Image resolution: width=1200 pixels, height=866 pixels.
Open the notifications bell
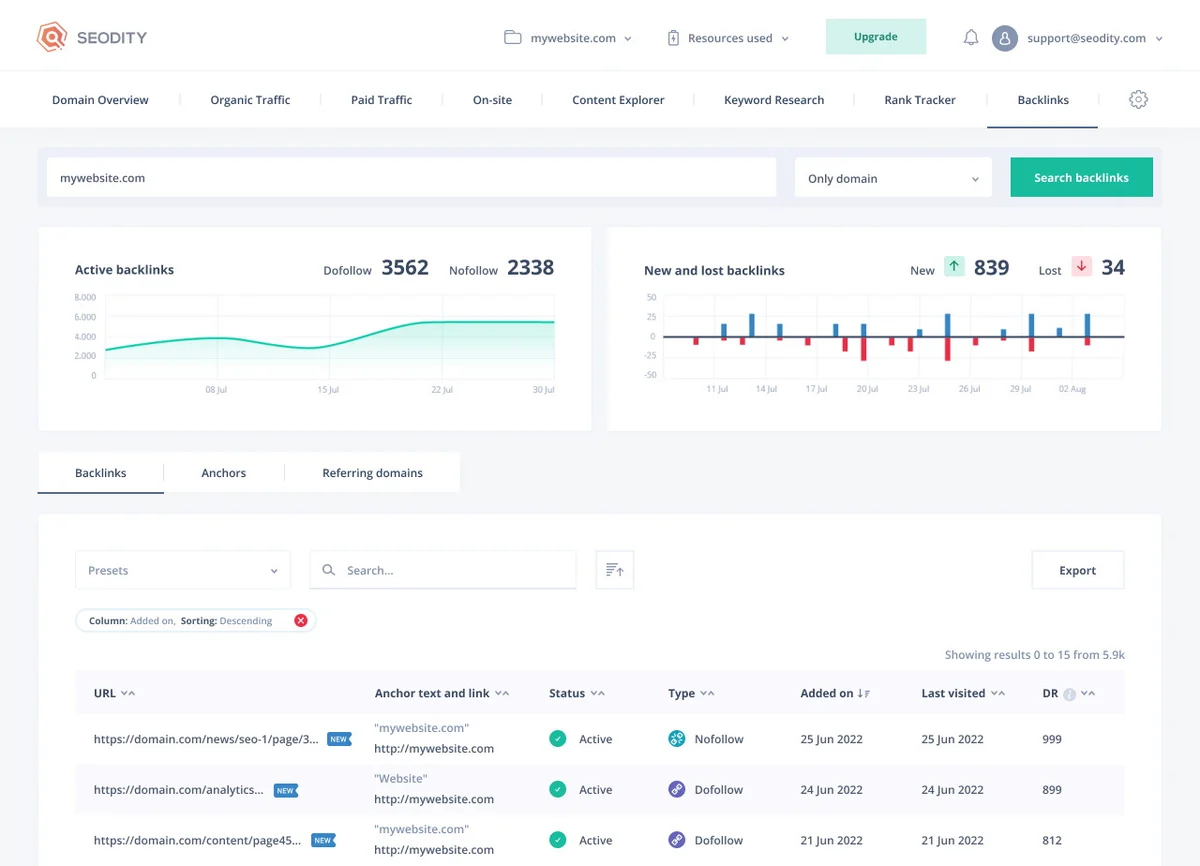(x=970, y=38)
